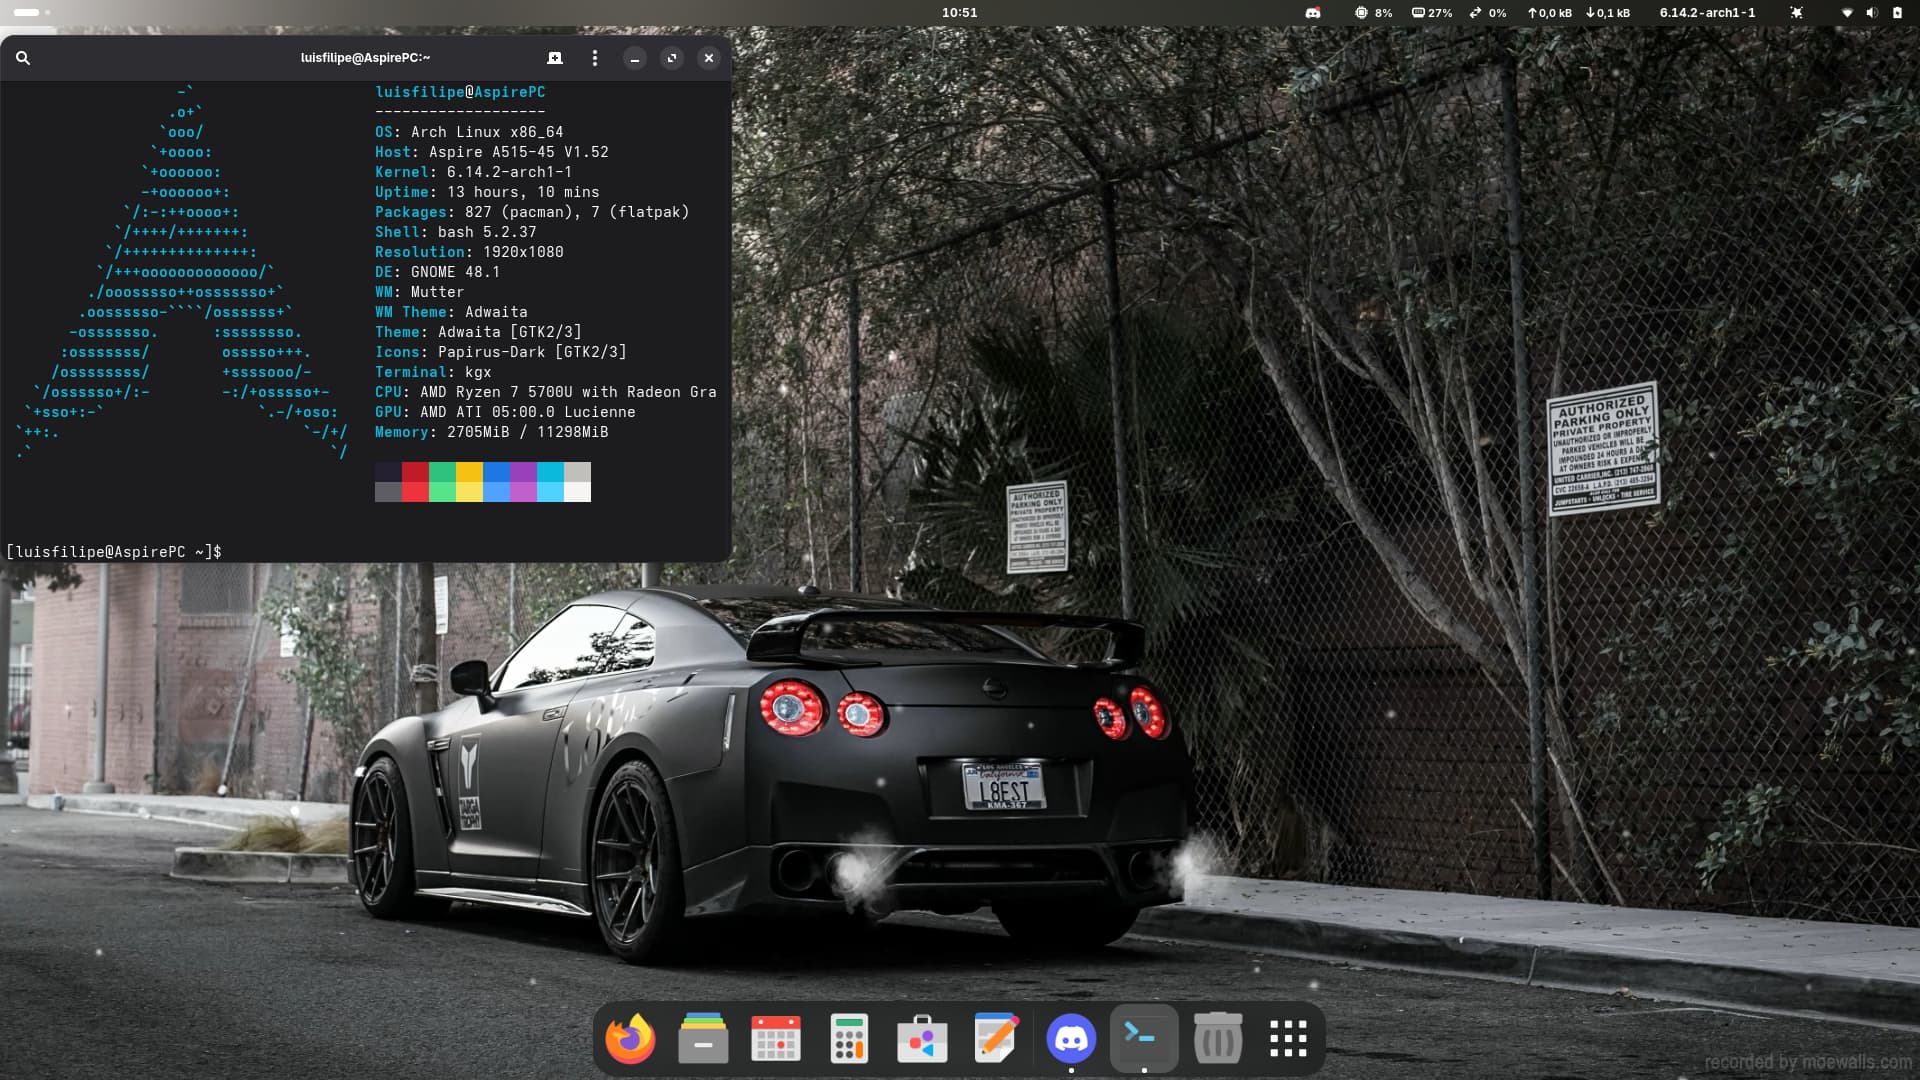Launch Firefox from the dock
This screenshot has height=1080, width=1920.
click(630, 1039)
